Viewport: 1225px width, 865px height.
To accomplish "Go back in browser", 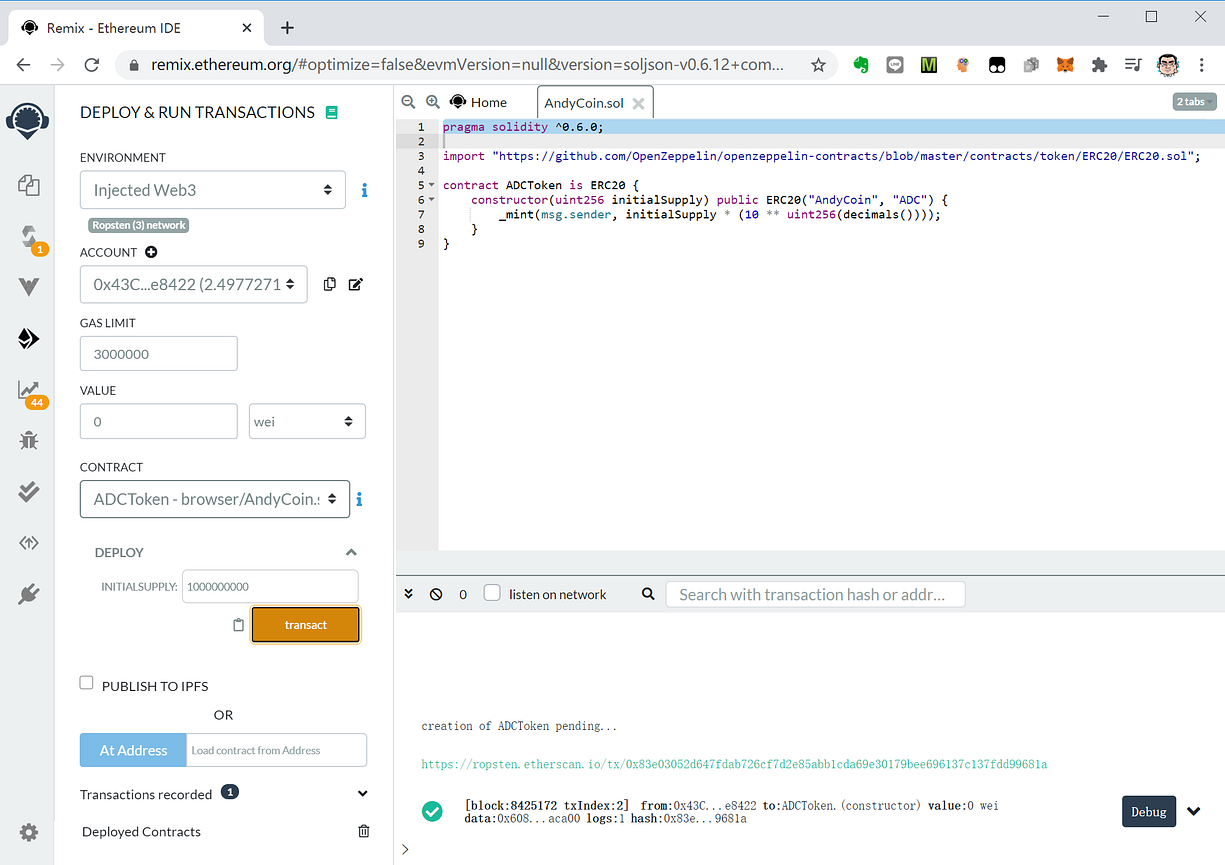I will (x=23, y=65).
